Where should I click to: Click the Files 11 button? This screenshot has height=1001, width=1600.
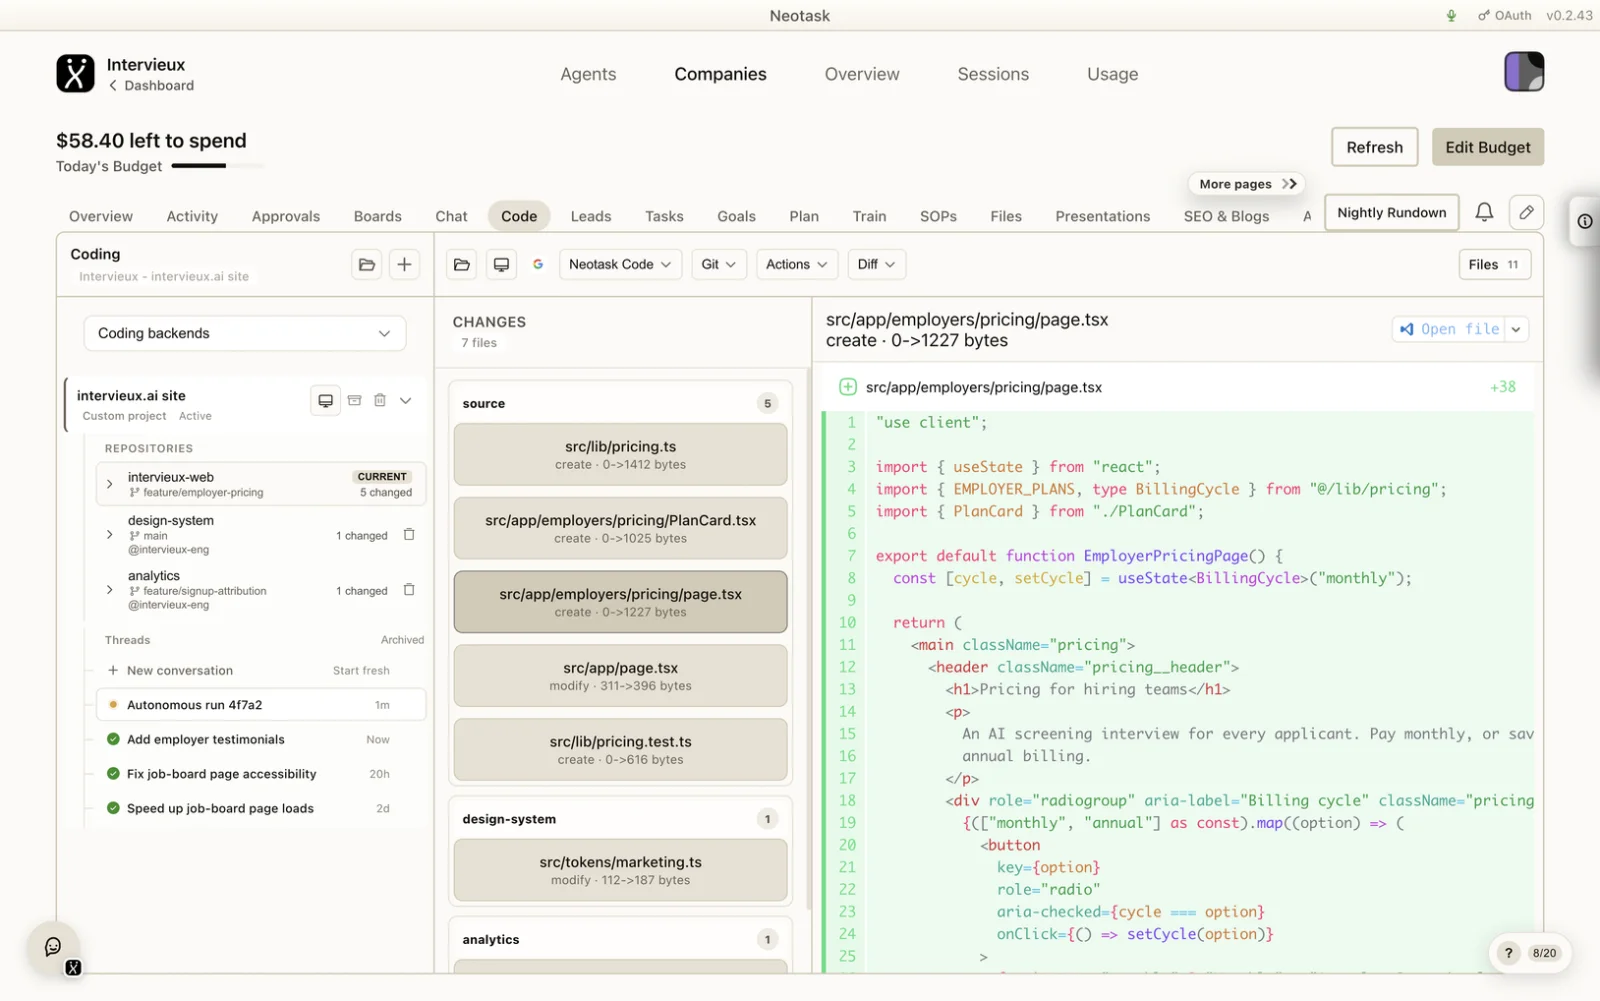tap(1494, 265)
